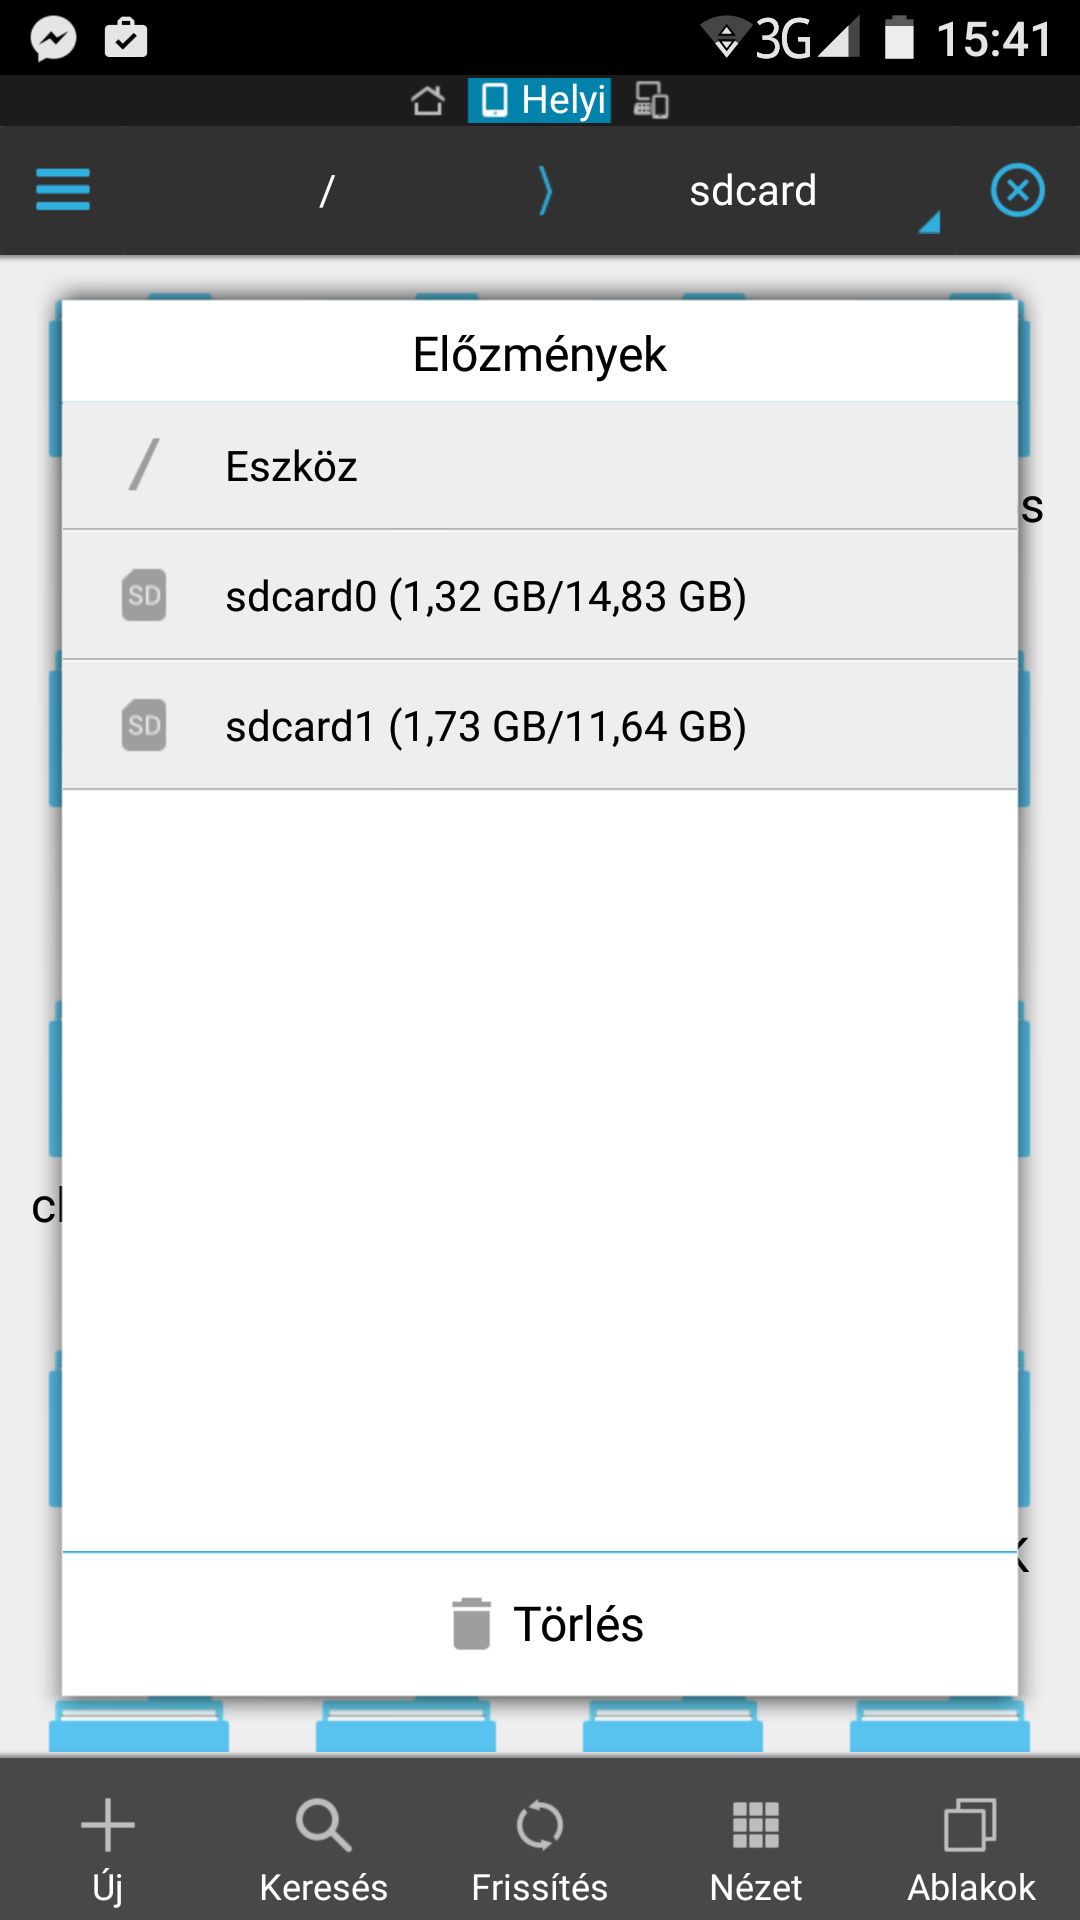Click the sdcard0 SD card icon
The width and height of the screenshot is (1080, 1920).
click(144, 595)
